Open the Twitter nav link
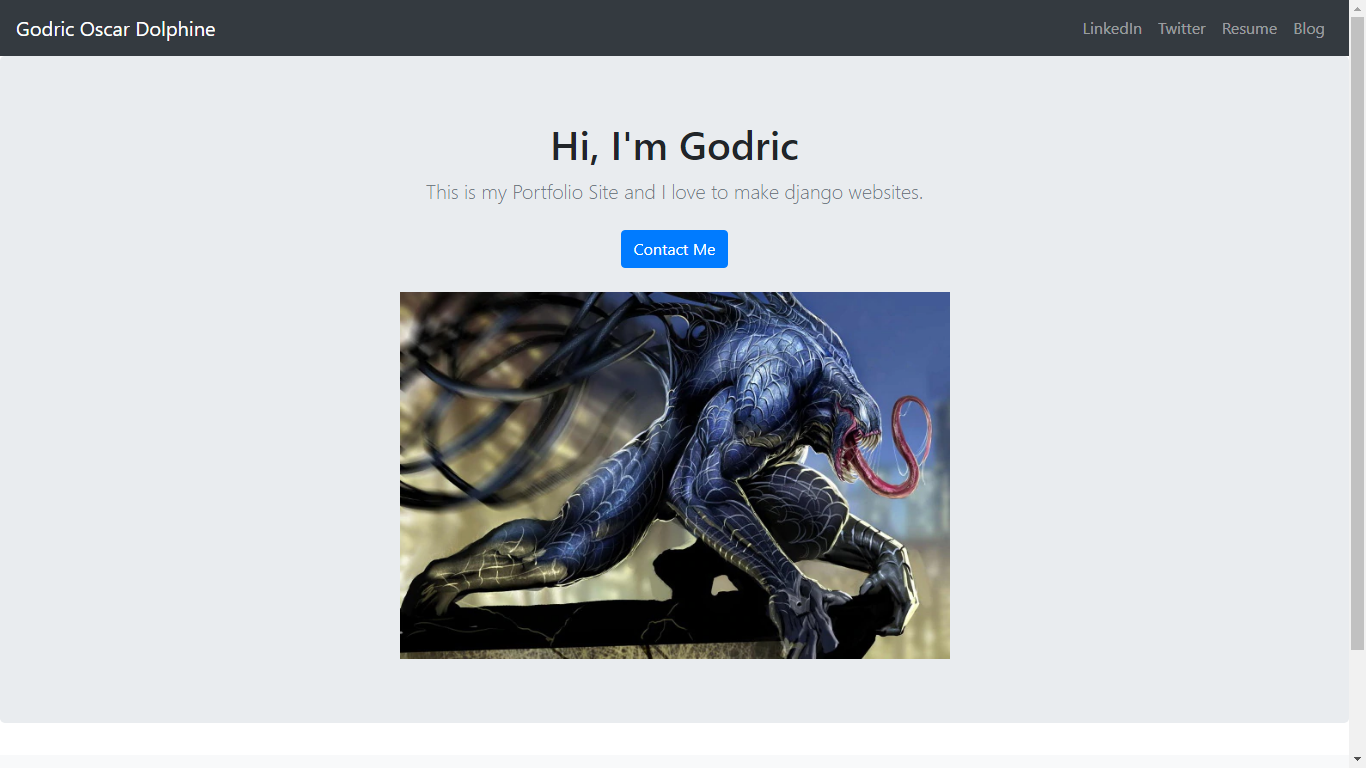Viewport: 1366px width, 768px height. pyautogui.click(x=1182, y=29)
